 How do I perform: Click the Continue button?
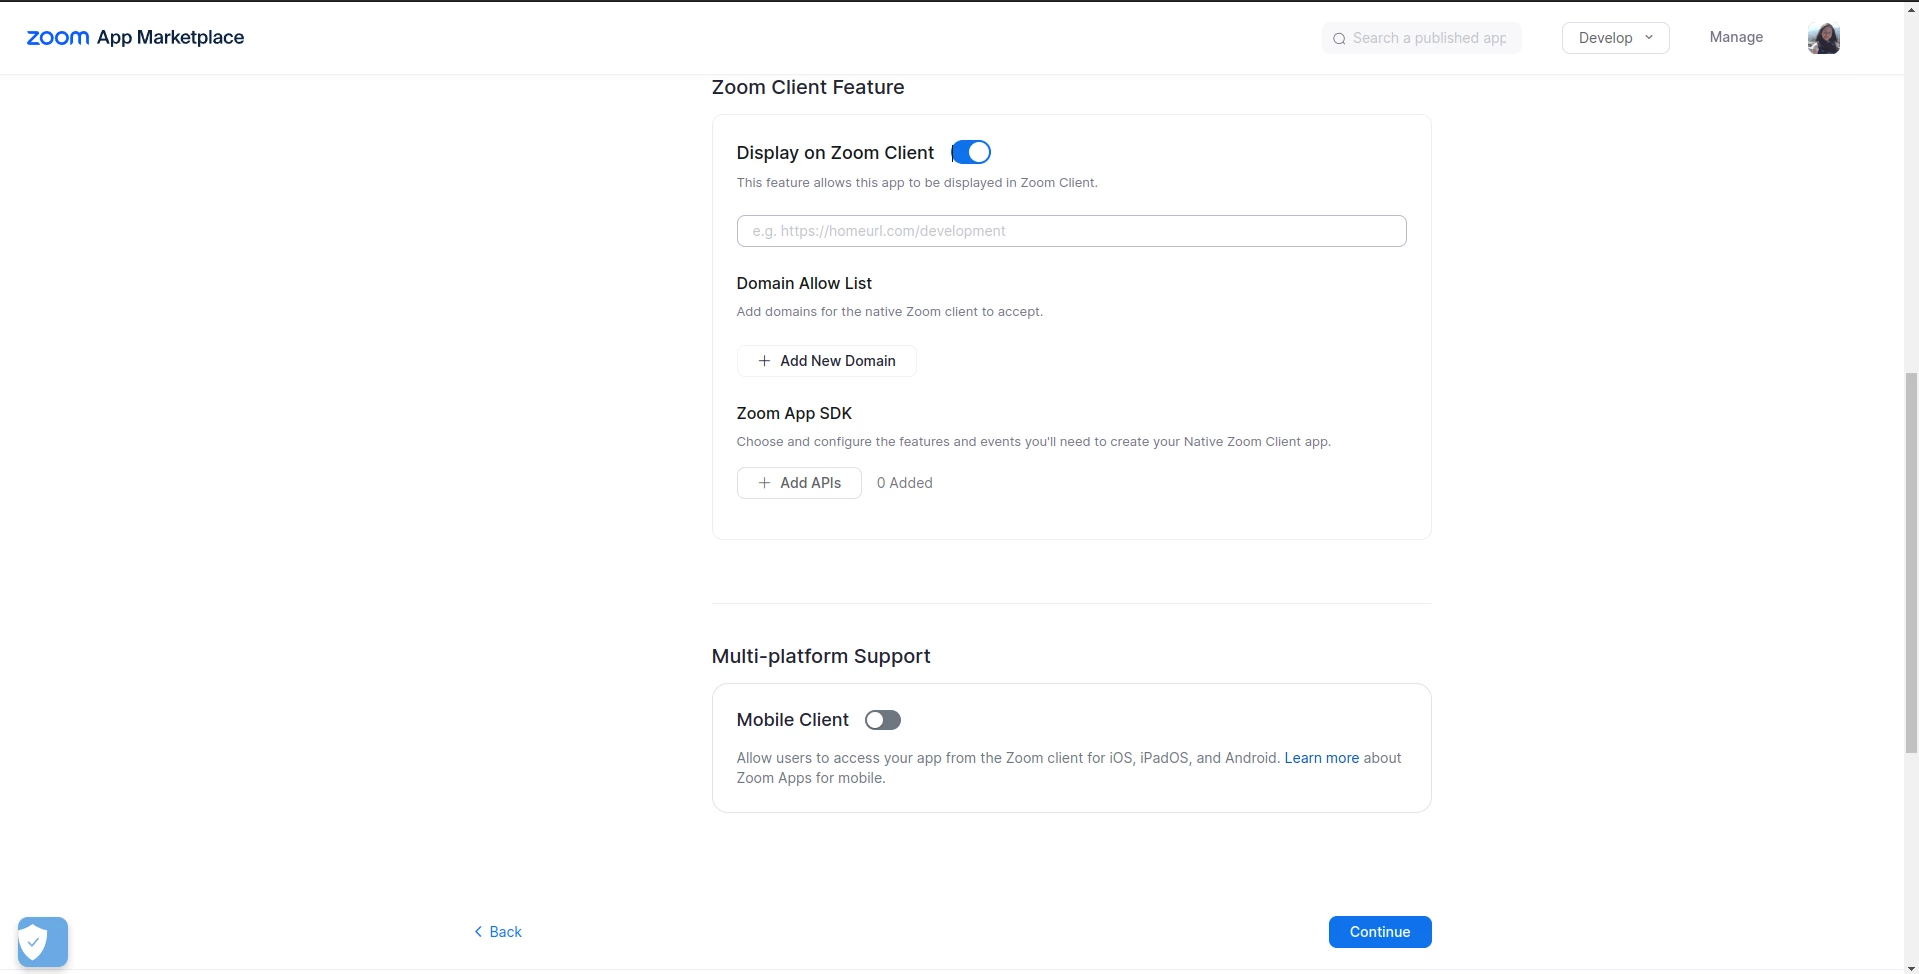pyautogui.click(x=1380, y=932)
